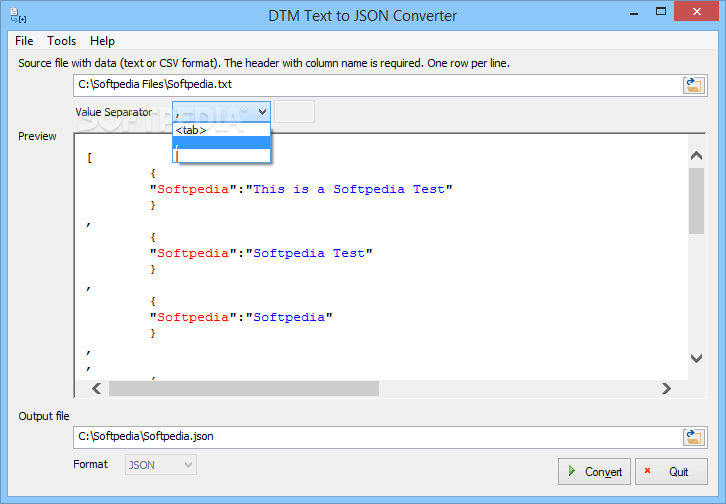Click into the source file path field

pos(377,85)
